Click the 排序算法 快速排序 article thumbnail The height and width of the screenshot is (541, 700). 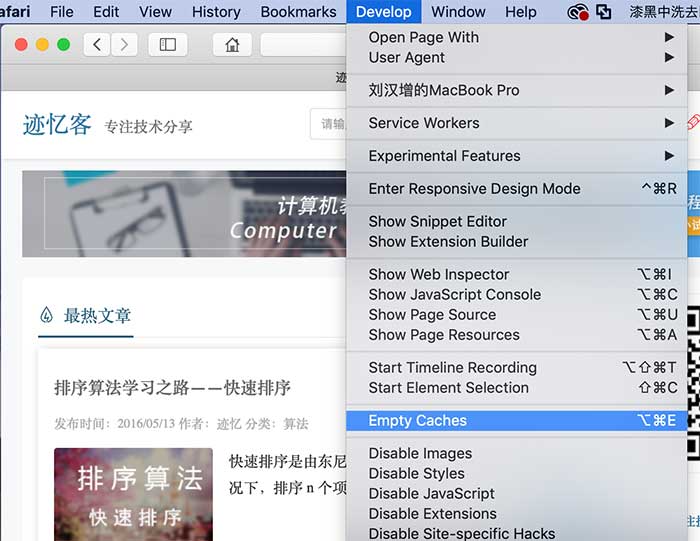133,494
